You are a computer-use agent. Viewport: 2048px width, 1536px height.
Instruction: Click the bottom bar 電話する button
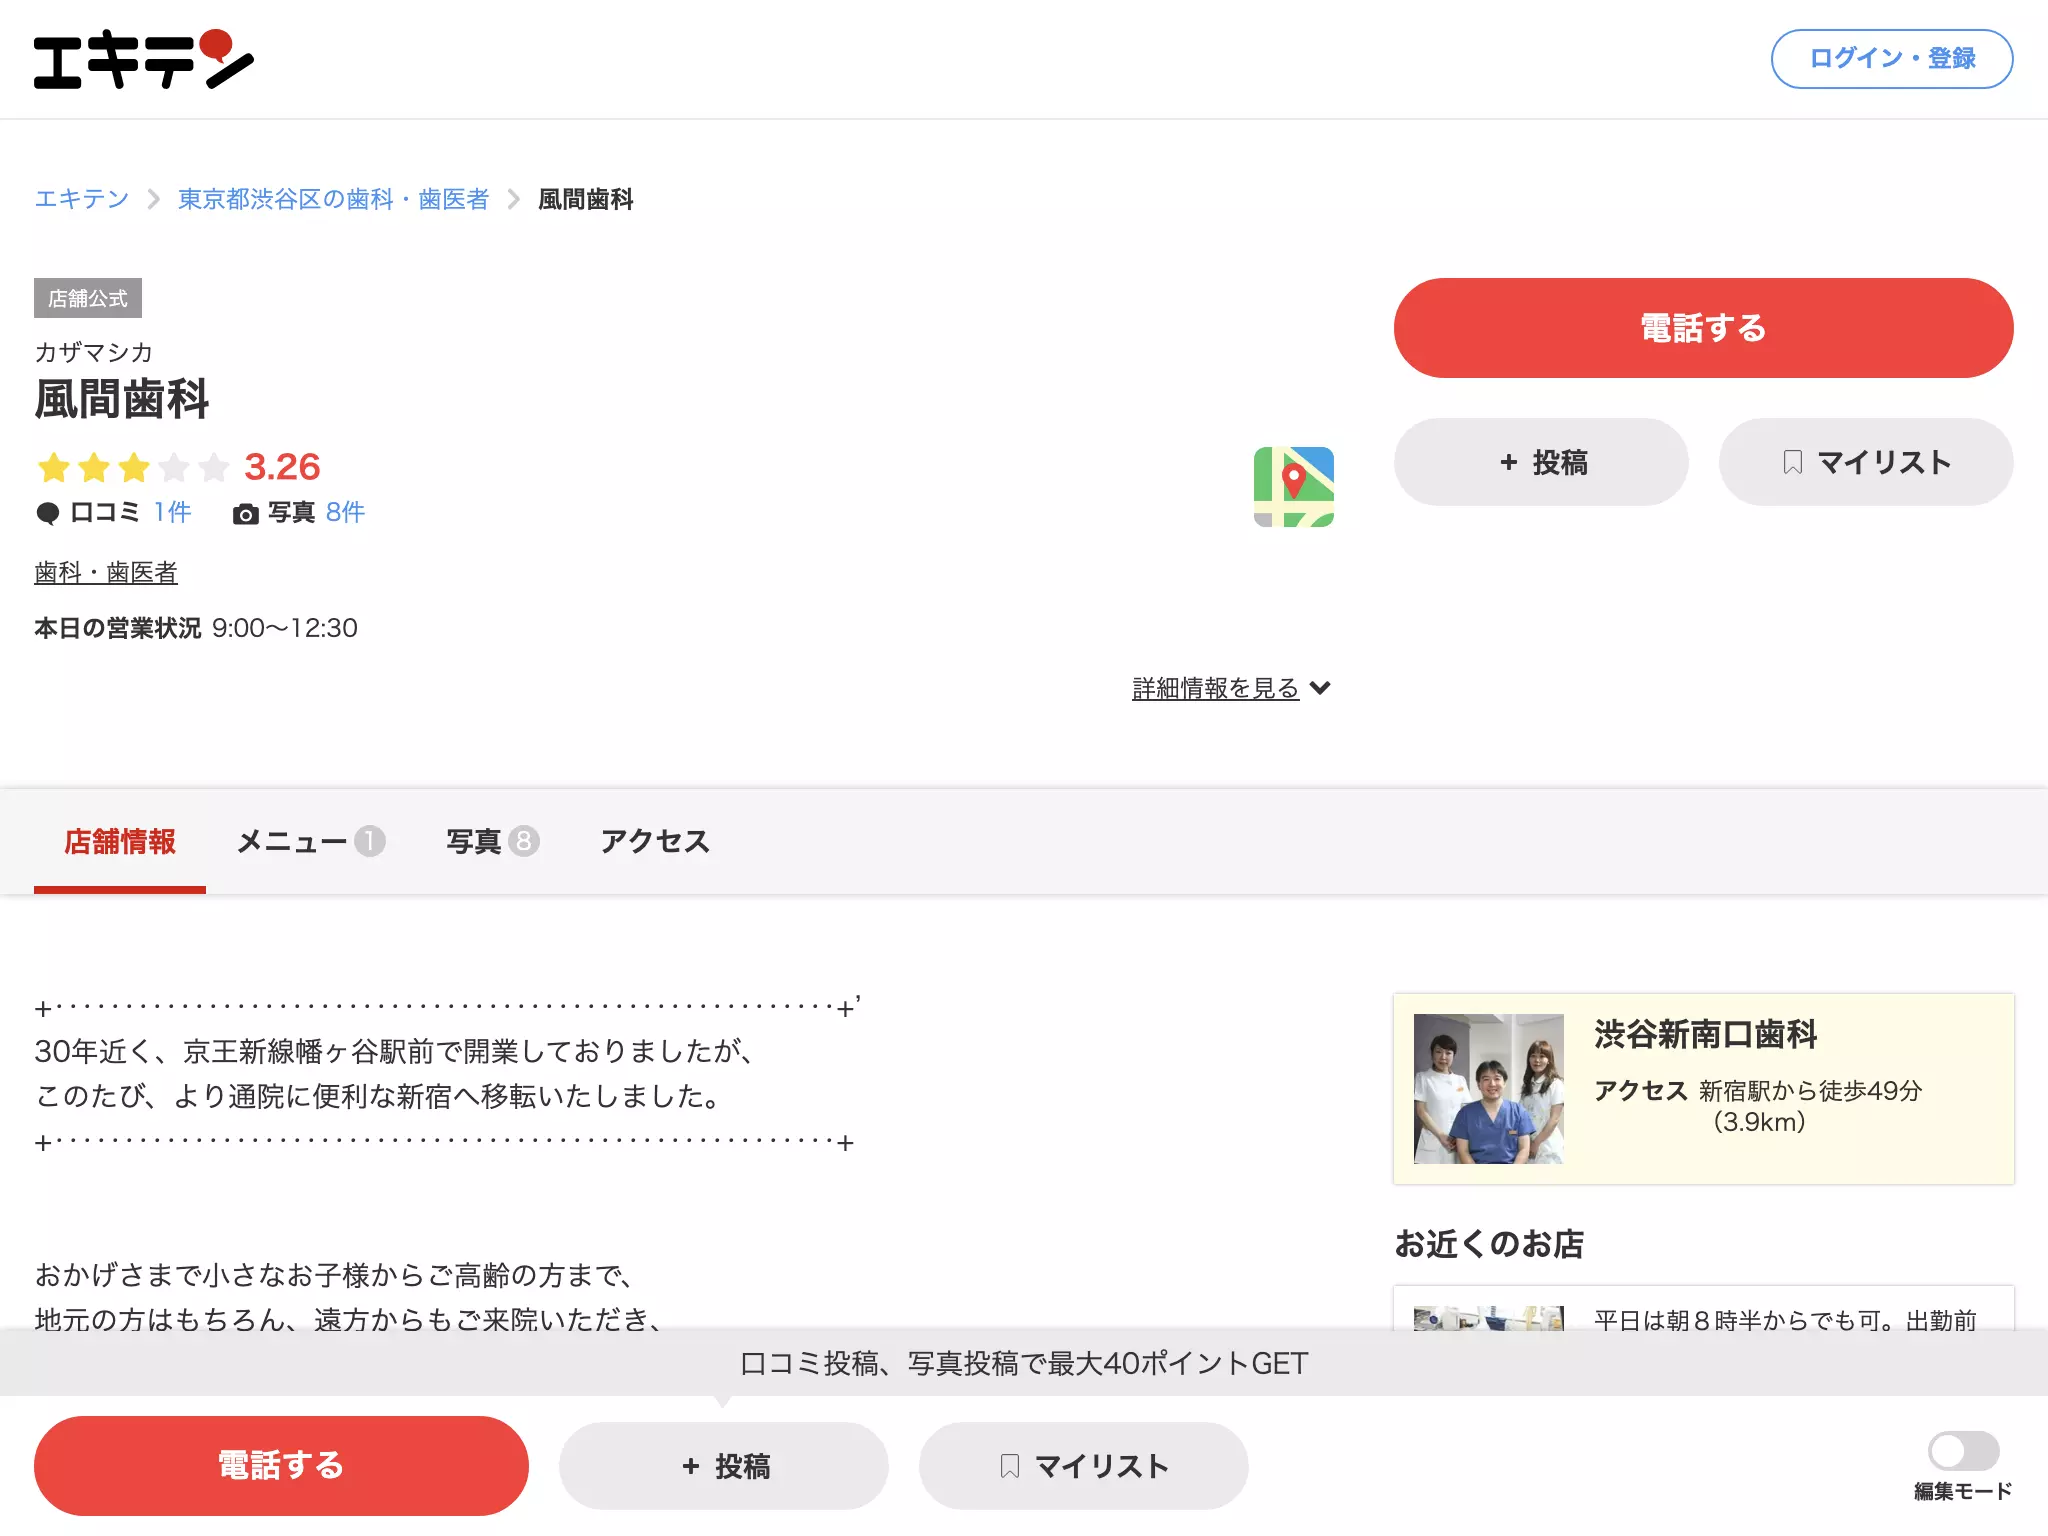pos(281,1465)
